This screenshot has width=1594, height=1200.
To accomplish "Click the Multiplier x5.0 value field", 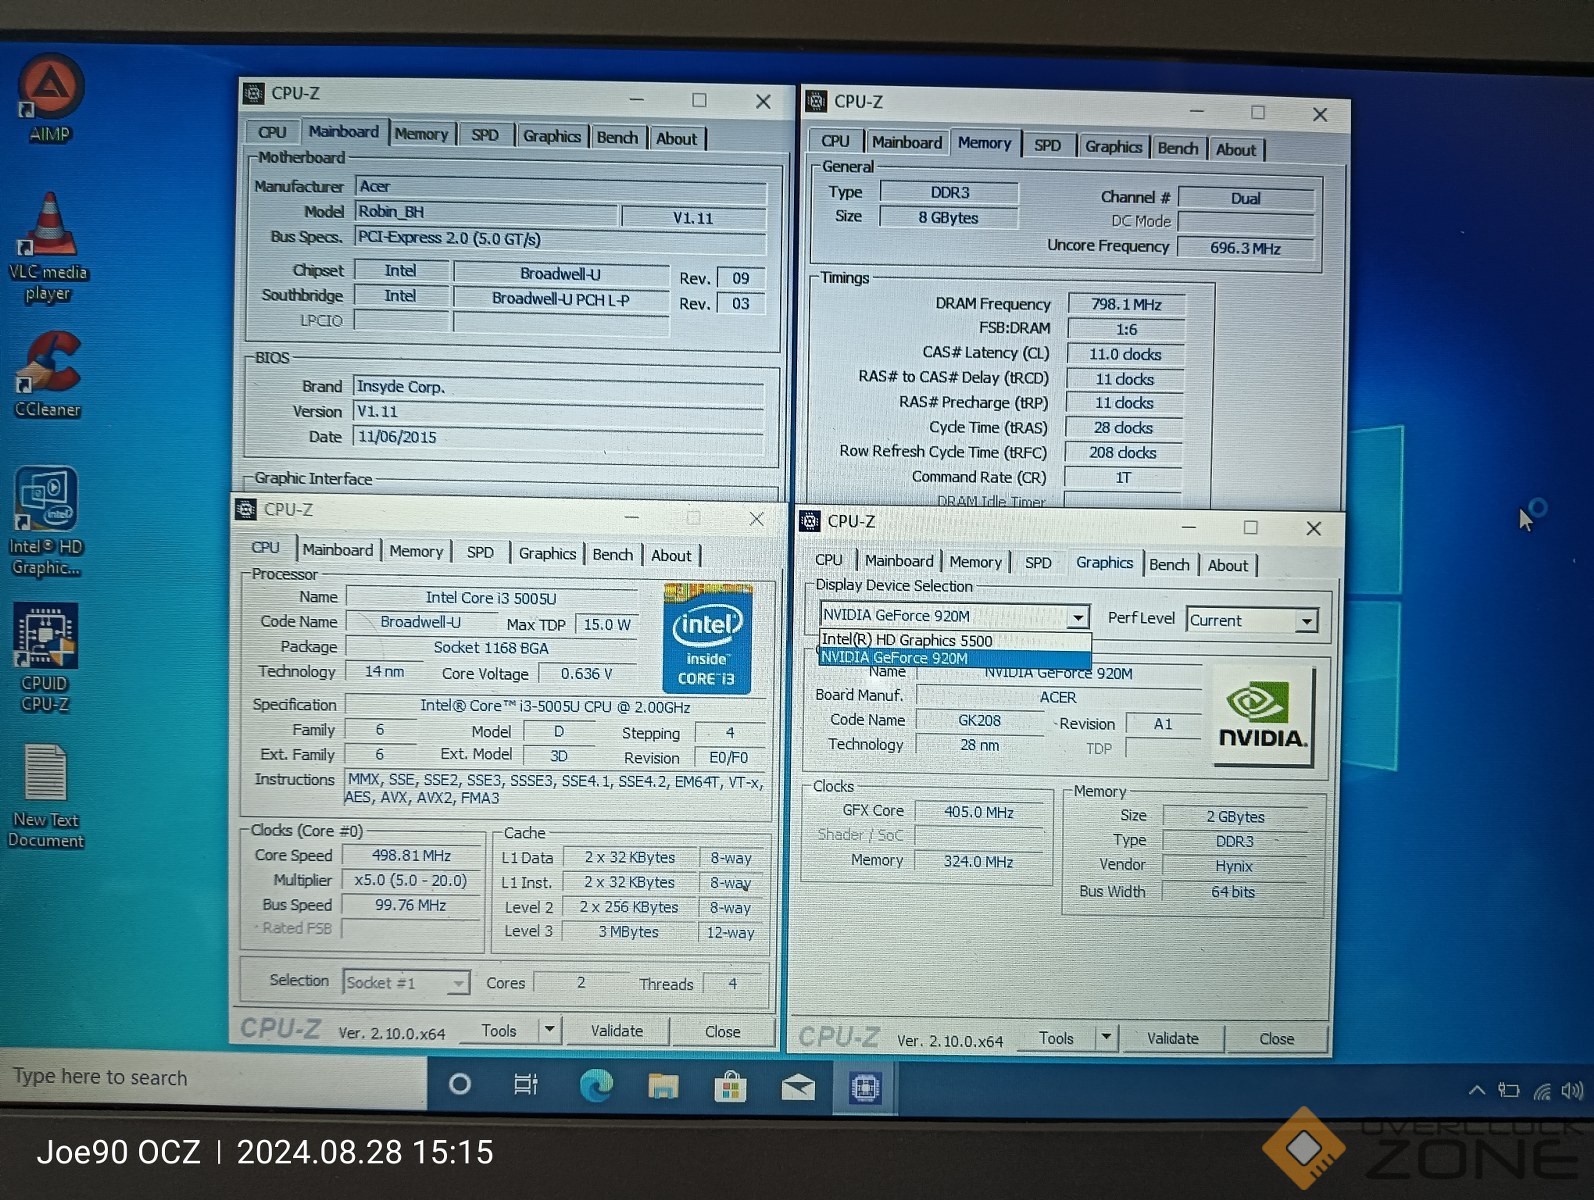I will click(411, 881).
